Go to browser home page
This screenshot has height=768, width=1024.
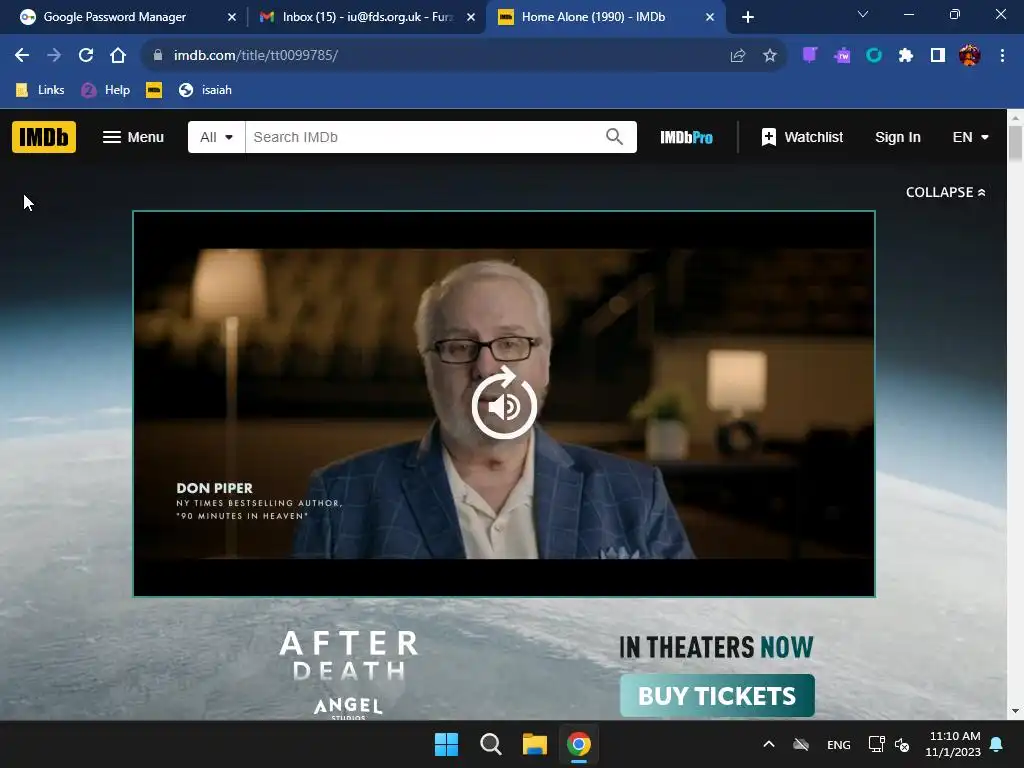click(x=118, y=56)
